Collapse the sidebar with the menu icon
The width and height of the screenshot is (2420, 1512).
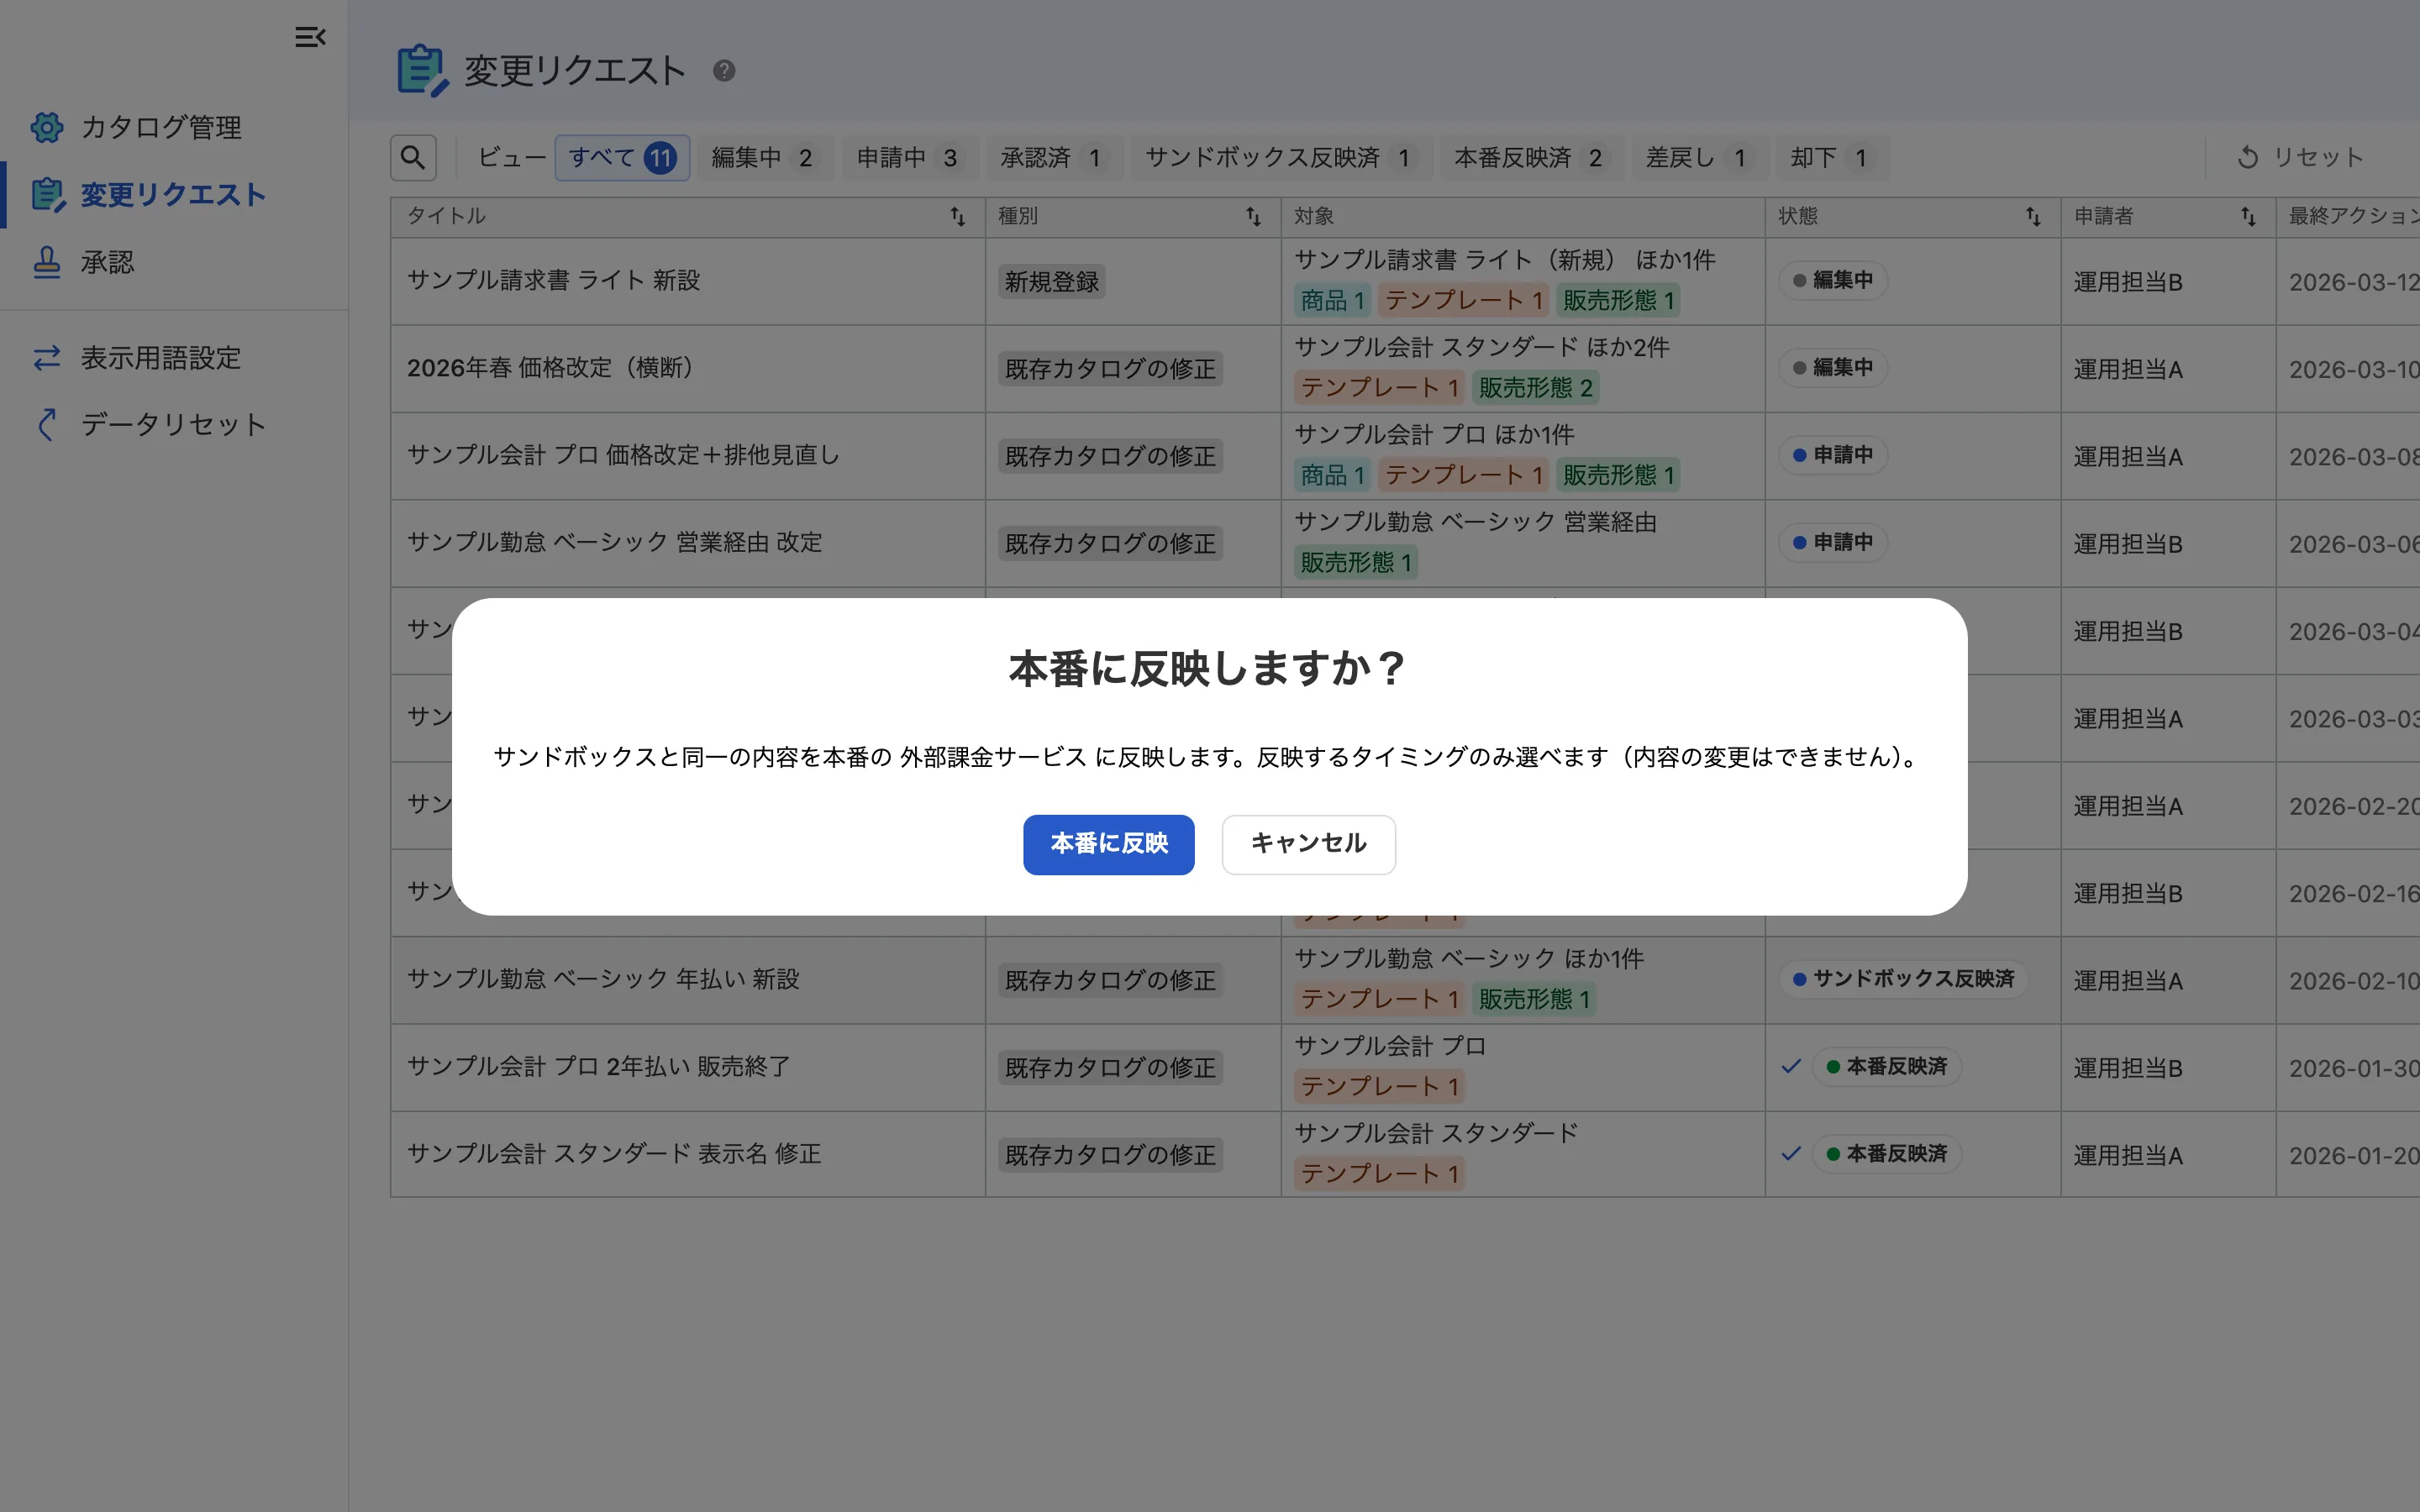pos(310,37)
